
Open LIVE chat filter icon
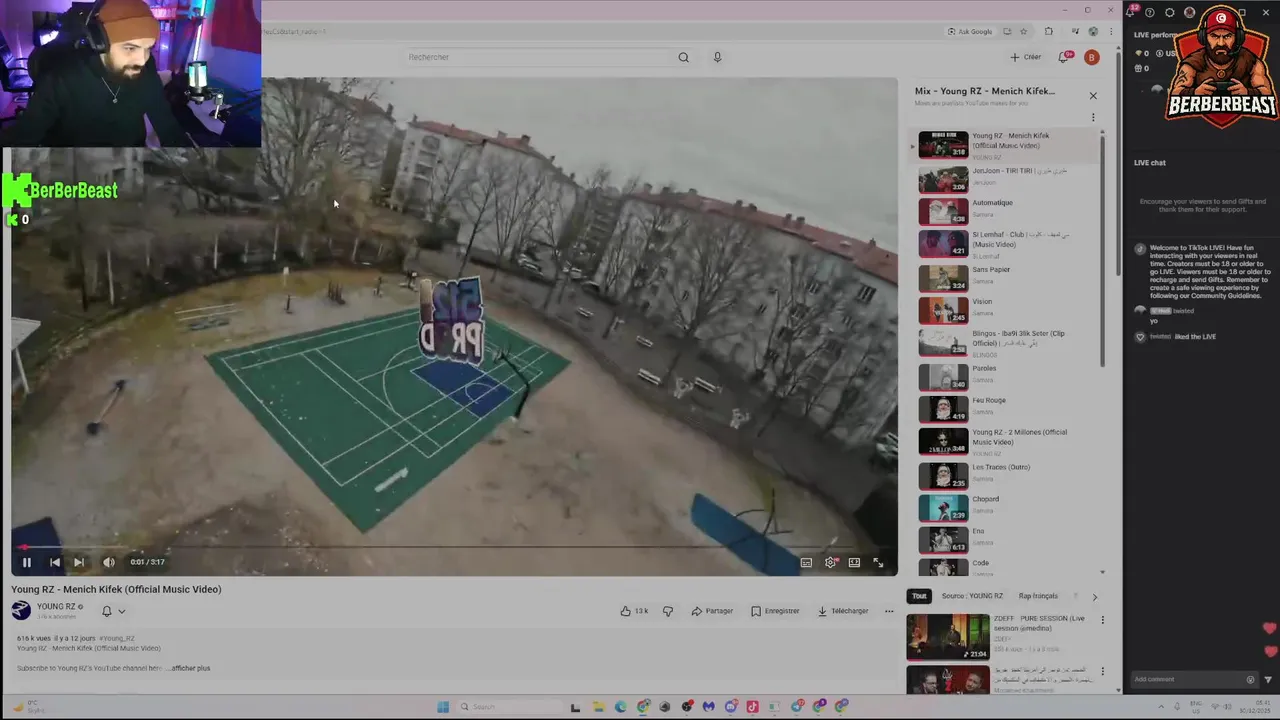tap(1268, 679)
